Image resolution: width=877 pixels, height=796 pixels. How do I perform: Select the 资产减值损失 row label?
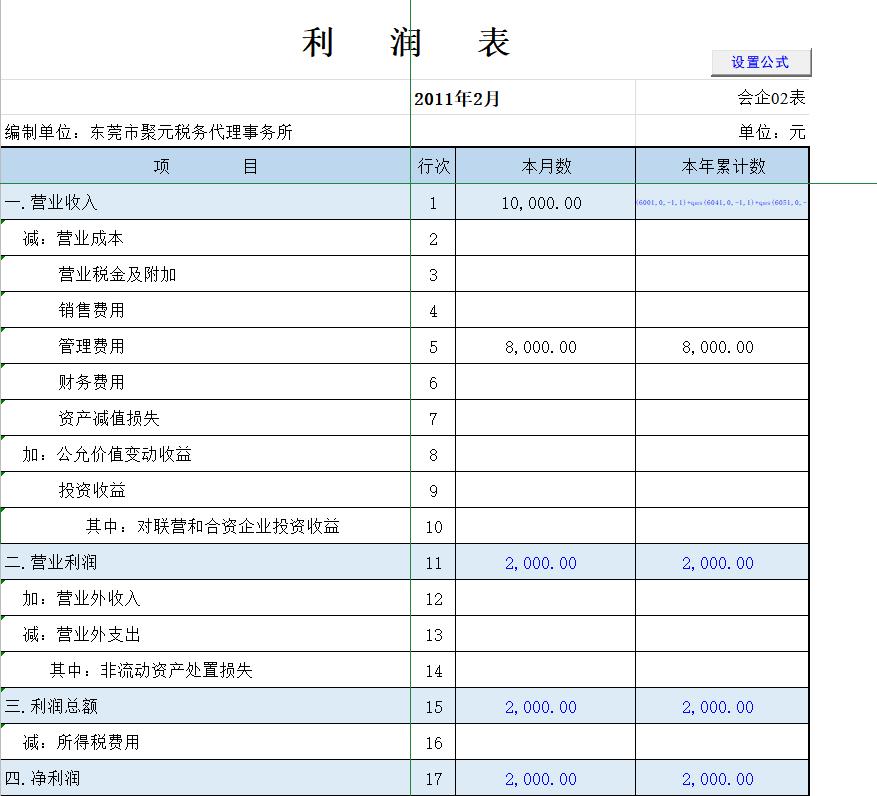tap(200, 418)
